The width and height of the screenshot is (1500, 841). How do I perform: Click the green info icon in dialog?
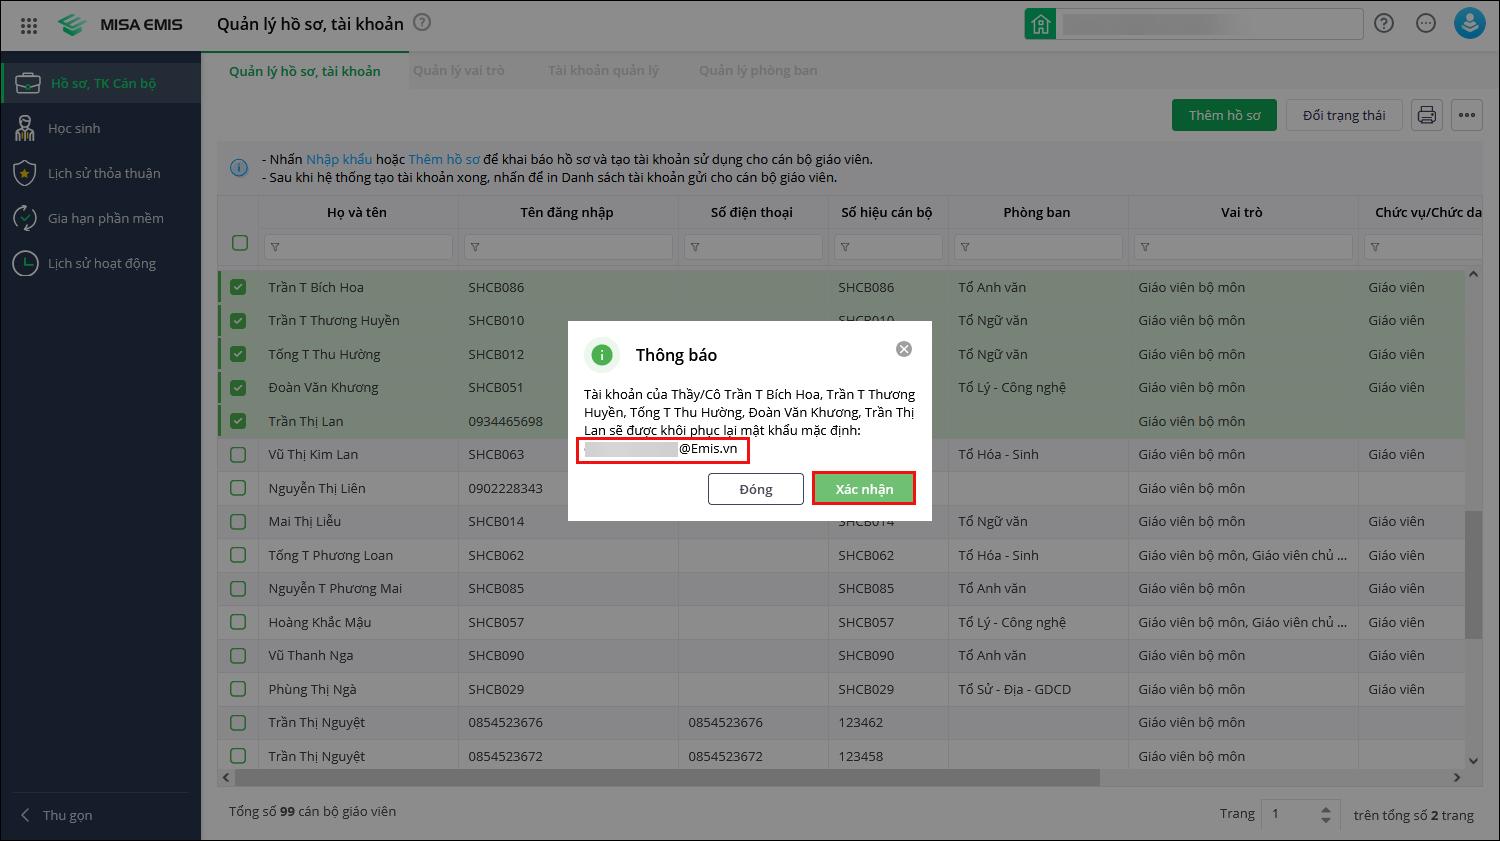point(601,355)
